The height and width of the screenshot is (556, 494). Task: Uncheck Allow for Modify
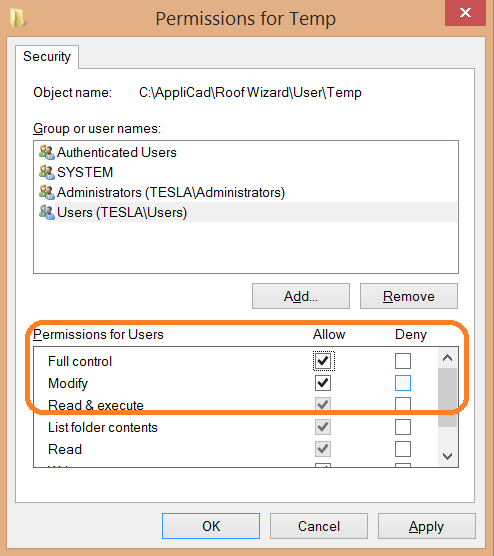coord(323,383)
